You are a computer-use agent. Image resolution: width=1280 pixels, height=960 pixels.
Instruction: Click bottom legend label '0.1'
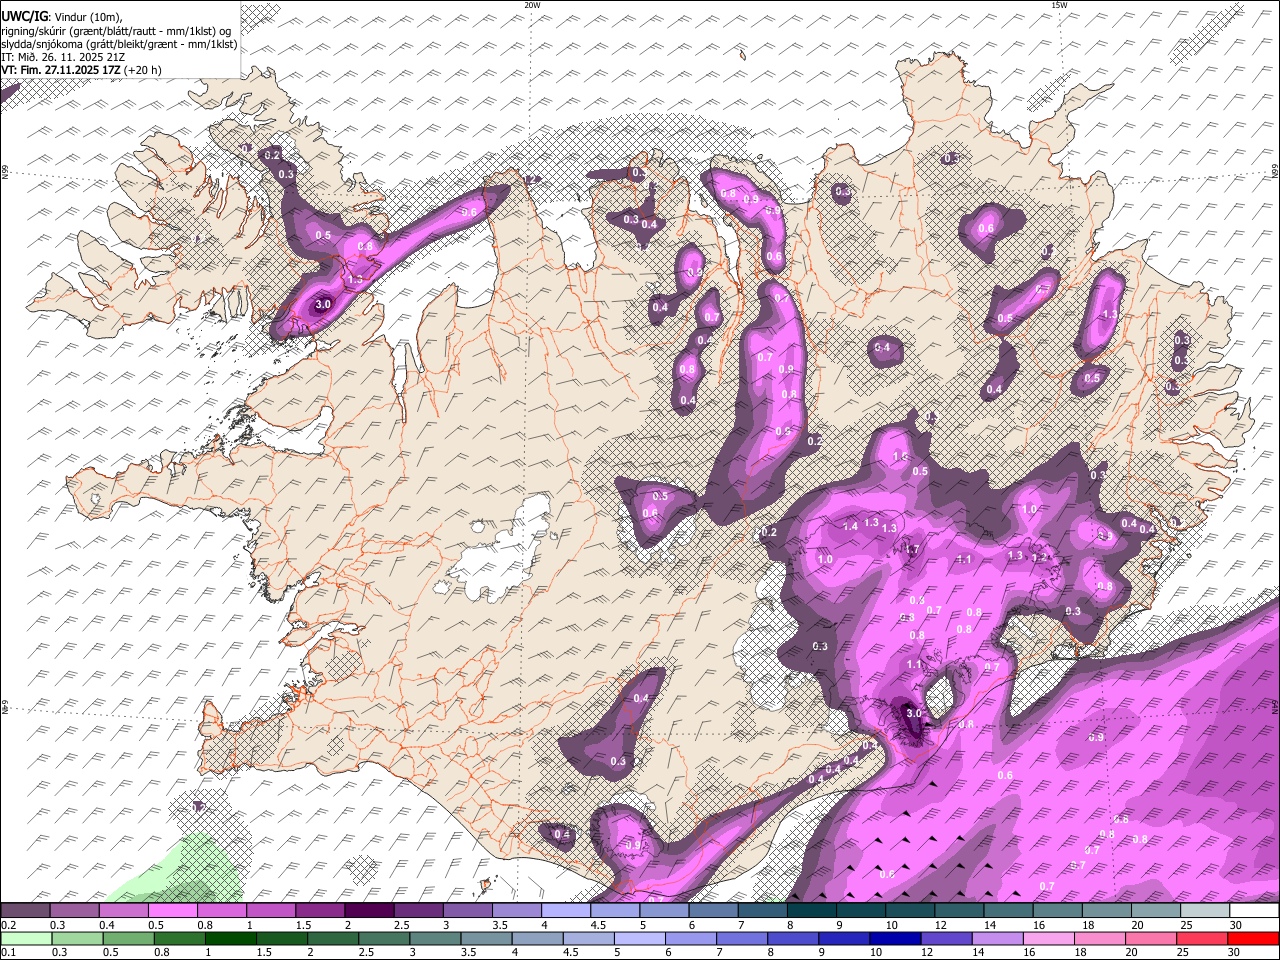[7, 953]
